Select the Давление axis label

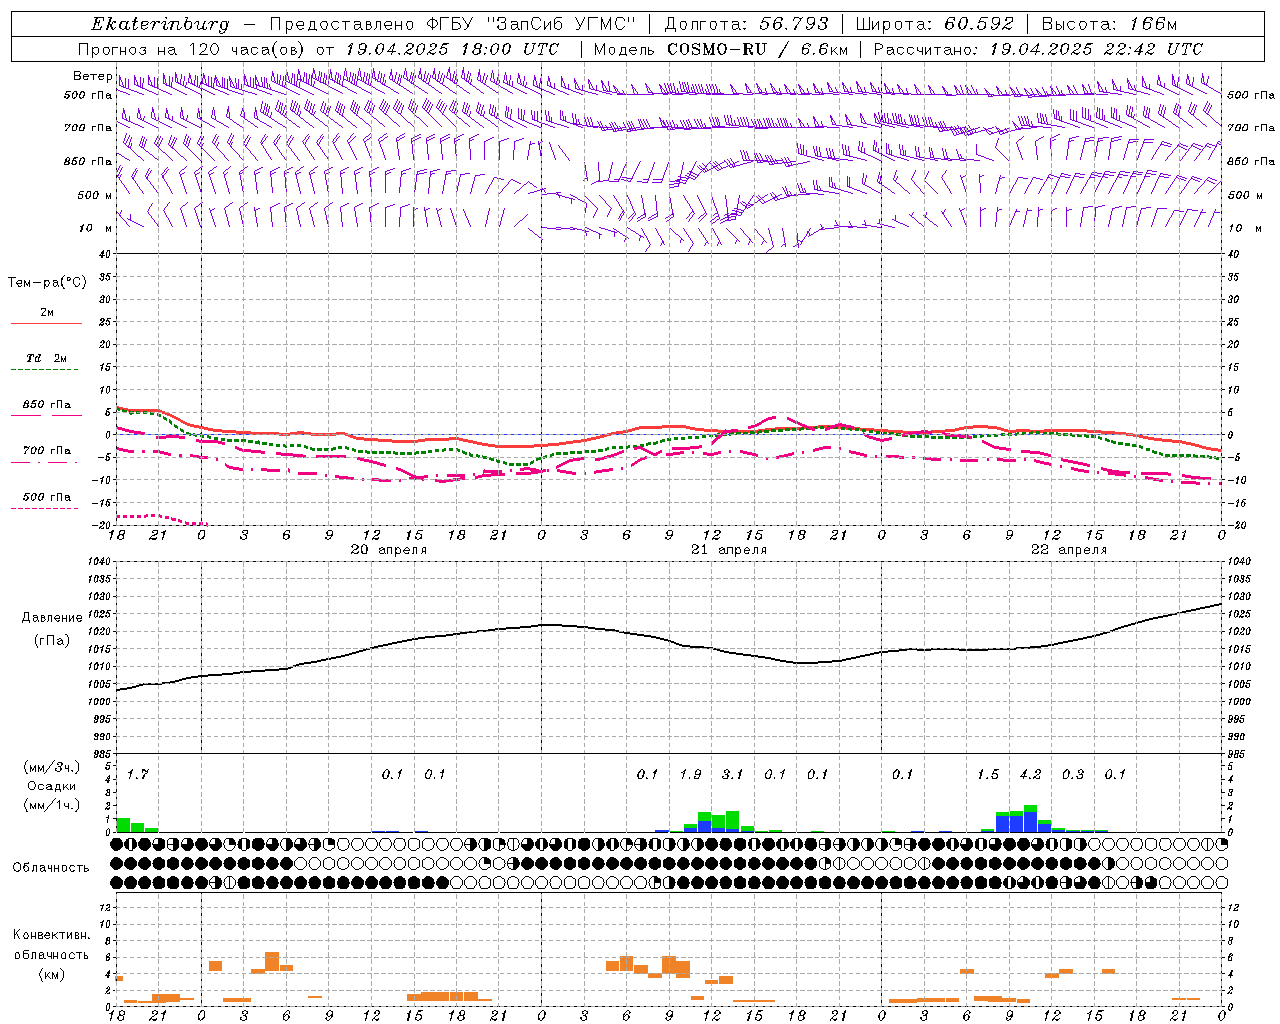click(52, 618)
